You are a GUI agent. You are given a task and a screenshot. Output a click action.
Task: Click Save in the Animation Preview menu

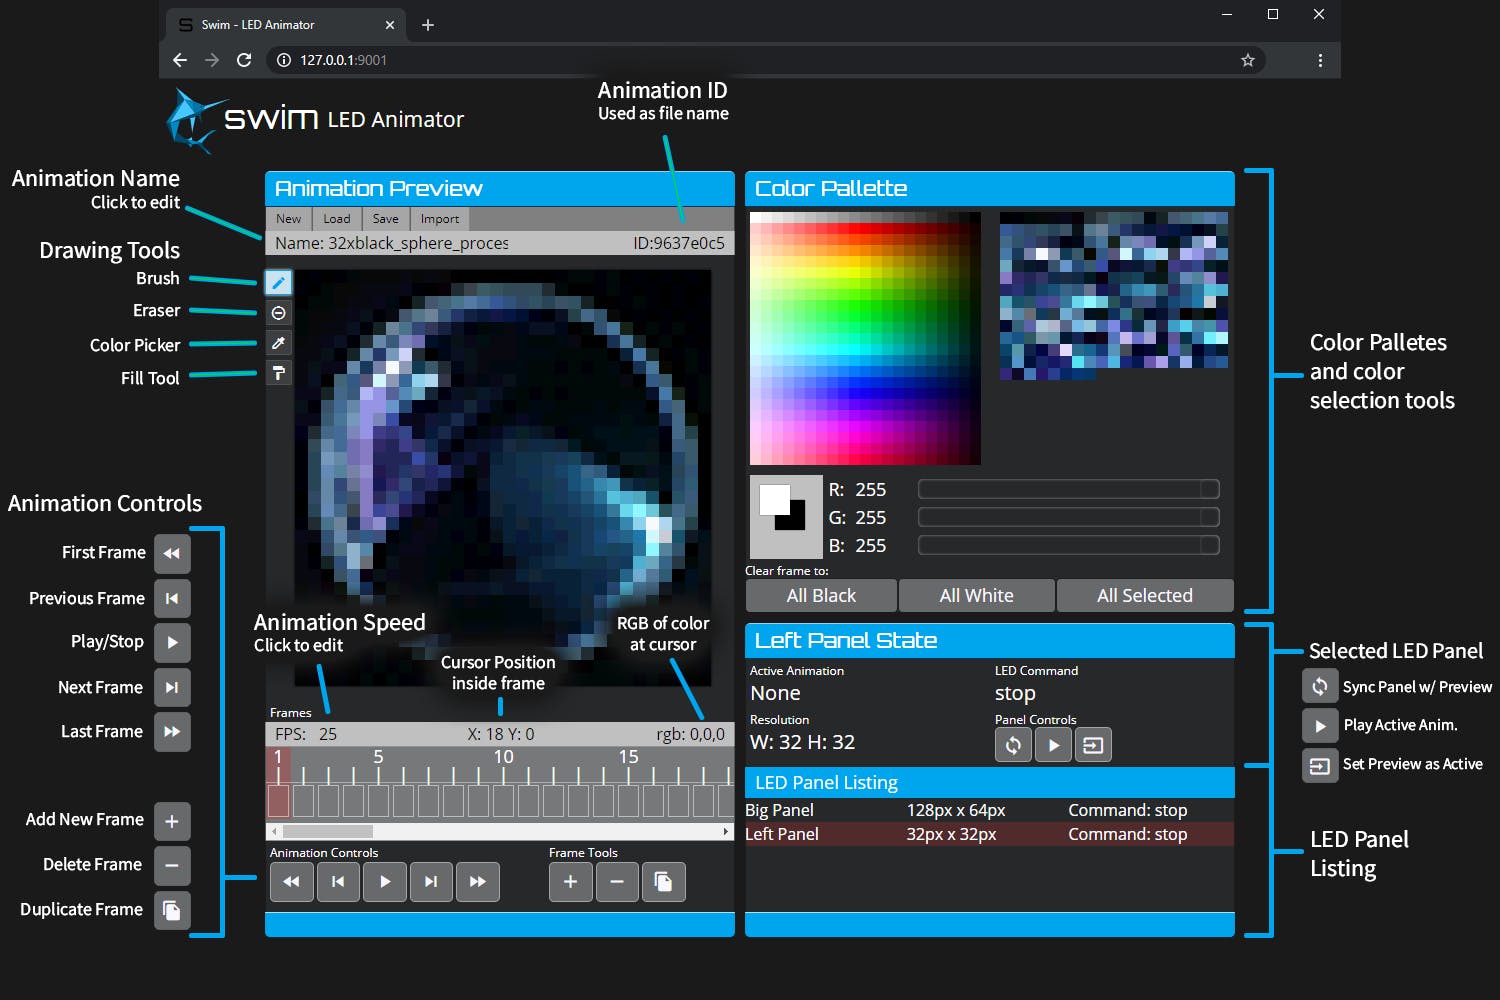386,219
